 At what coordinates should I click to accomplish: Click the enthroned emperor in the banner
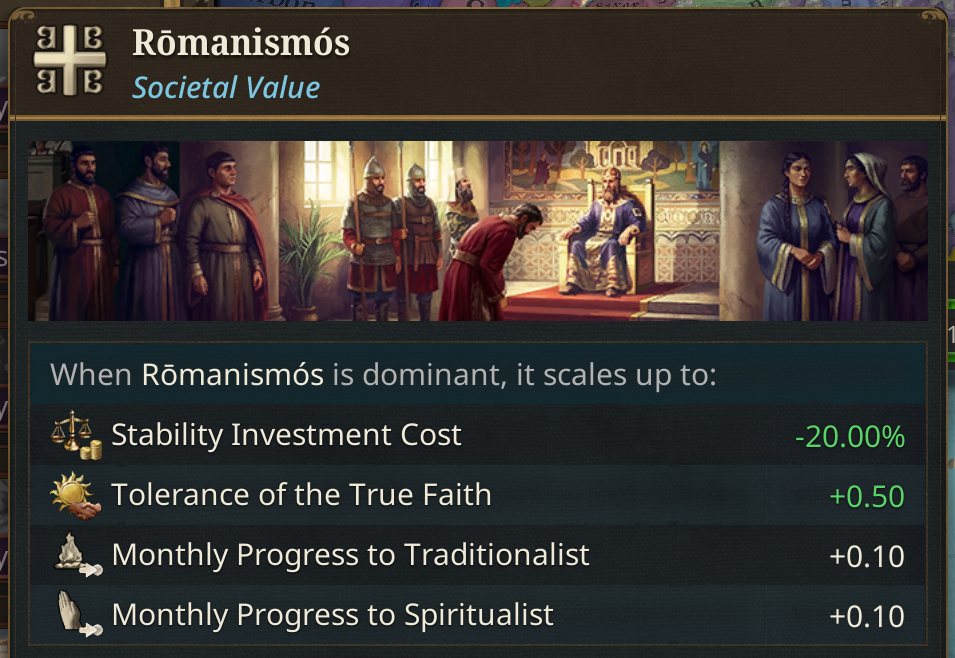(x=612, y=225)
